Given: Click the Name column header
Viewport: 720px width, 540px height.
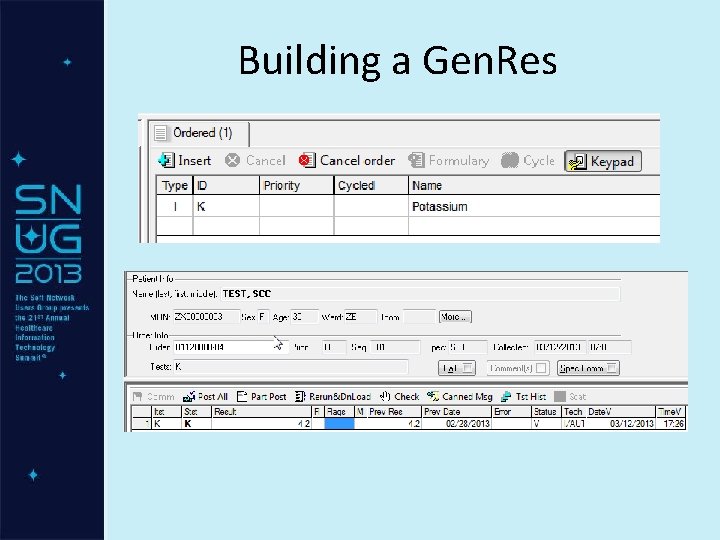Looking at the screenshot, I should 534,186.
